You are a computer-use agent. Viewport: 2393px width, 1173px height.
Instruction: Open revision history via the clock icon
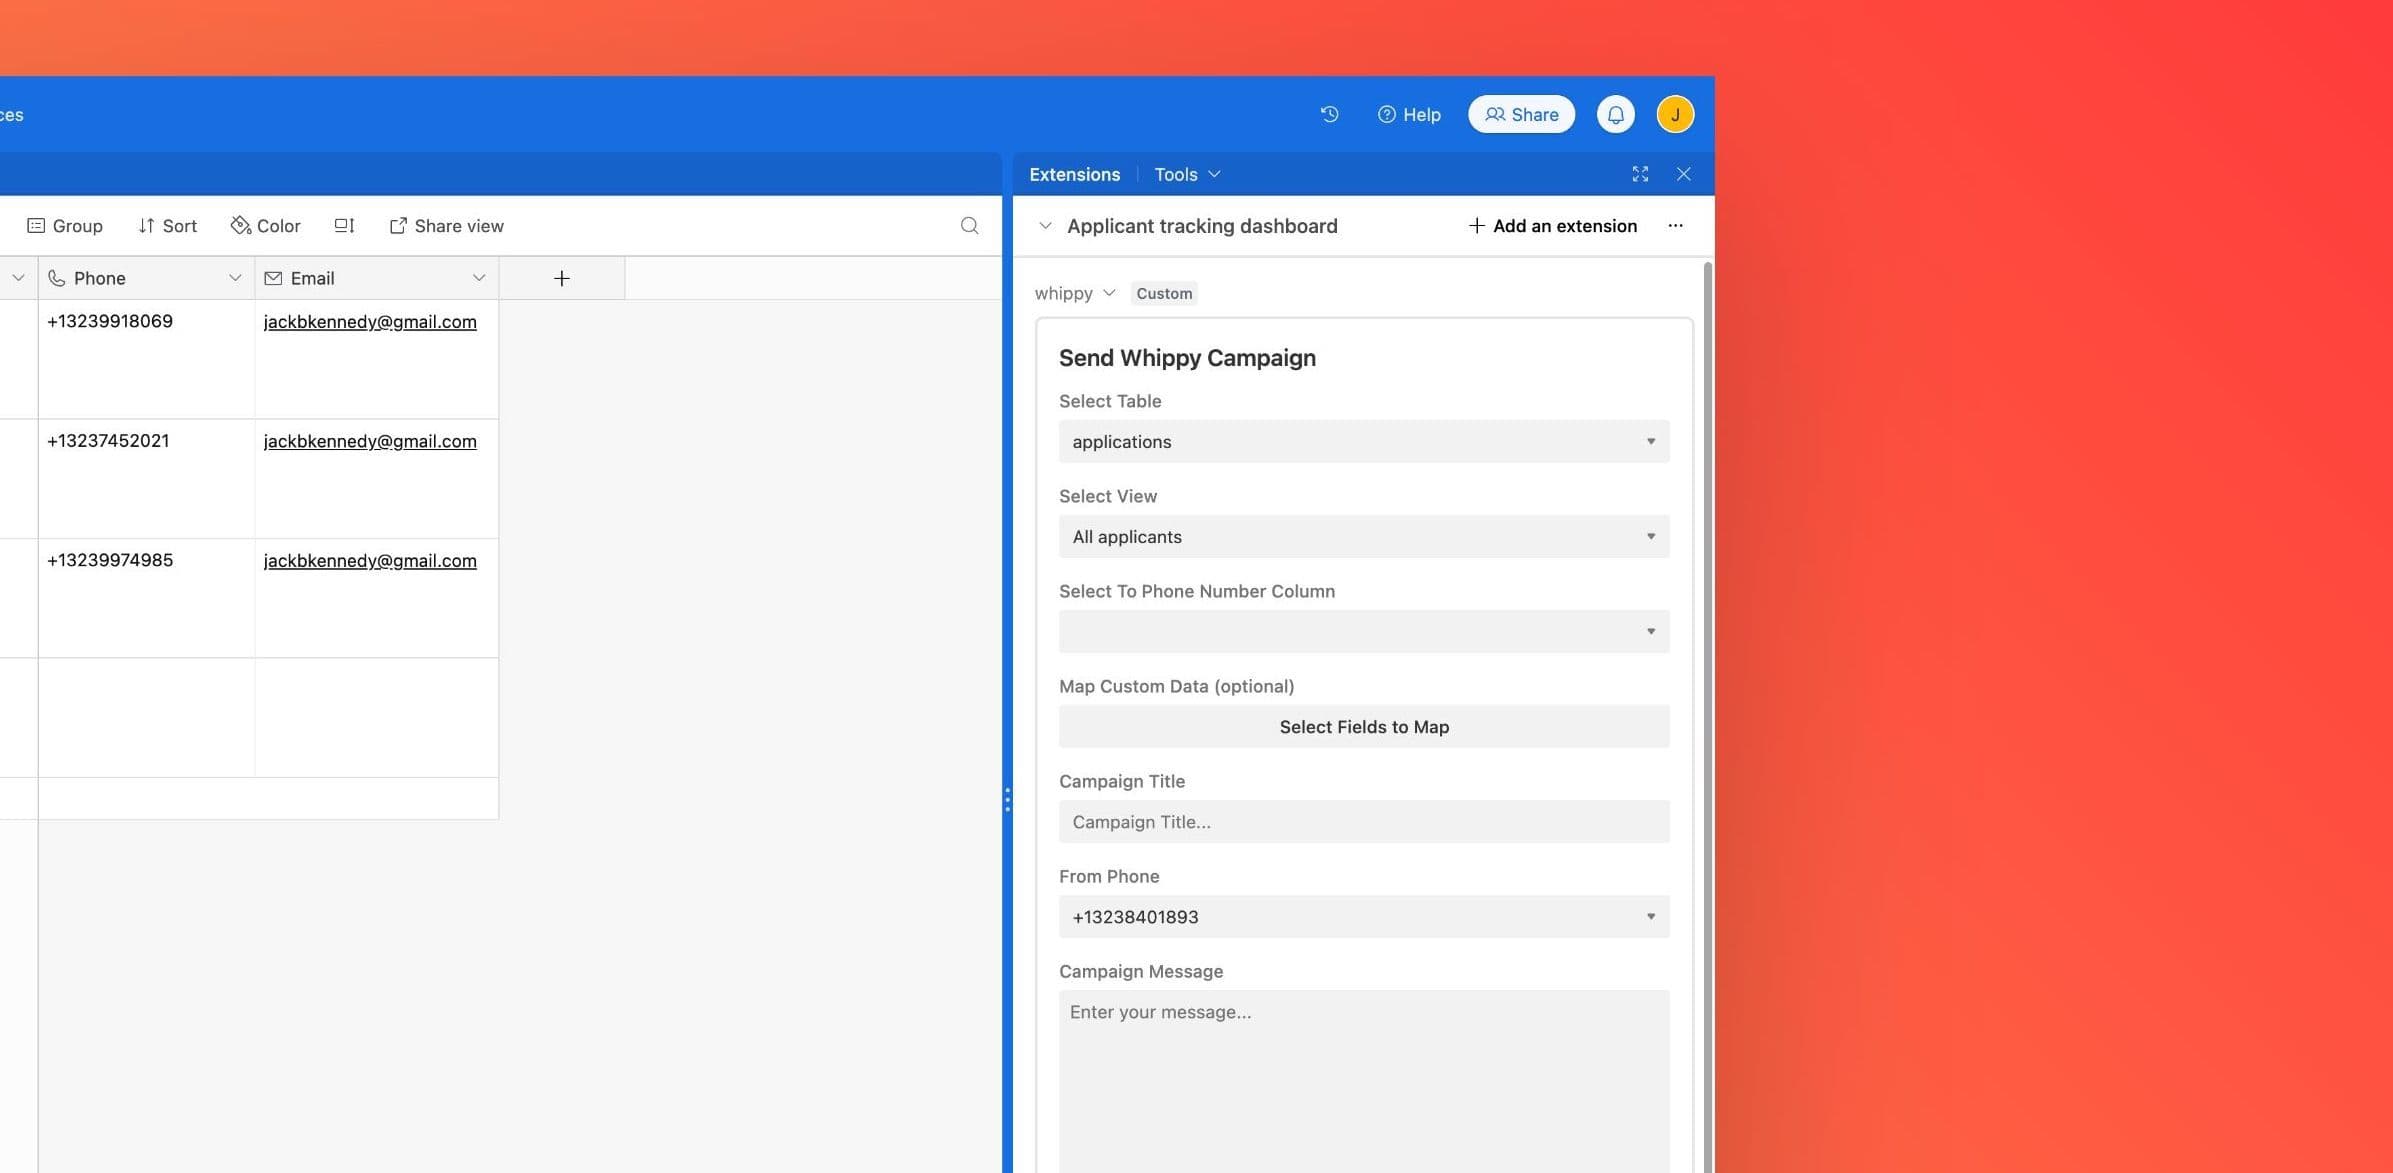(1329, 114)
